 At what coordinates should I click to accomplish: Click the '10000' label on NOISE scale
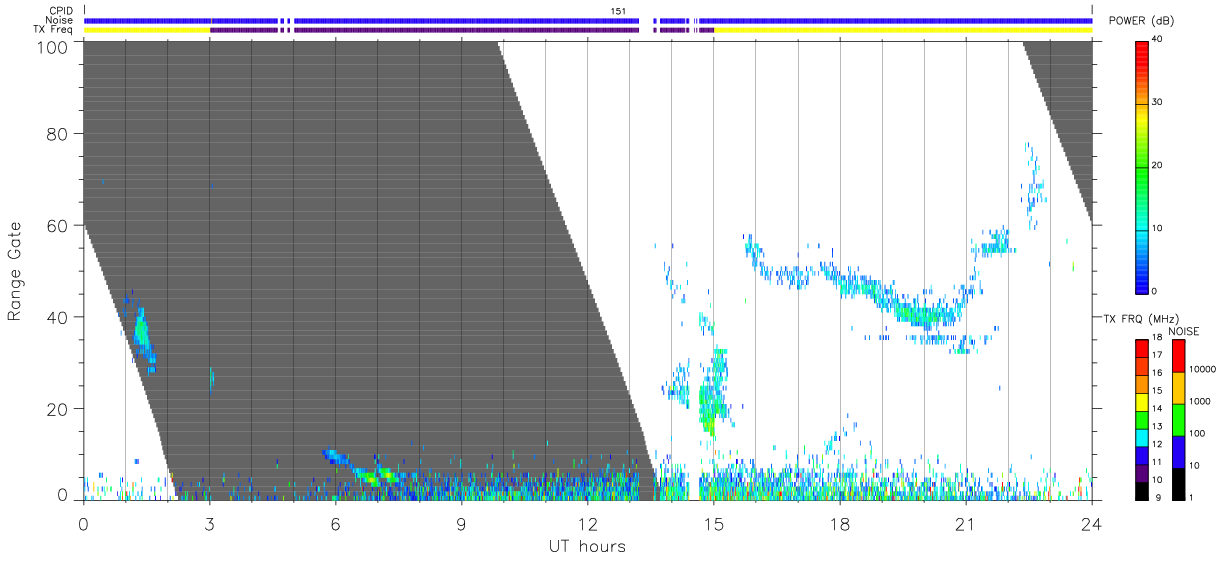[x=1203, y=369]
